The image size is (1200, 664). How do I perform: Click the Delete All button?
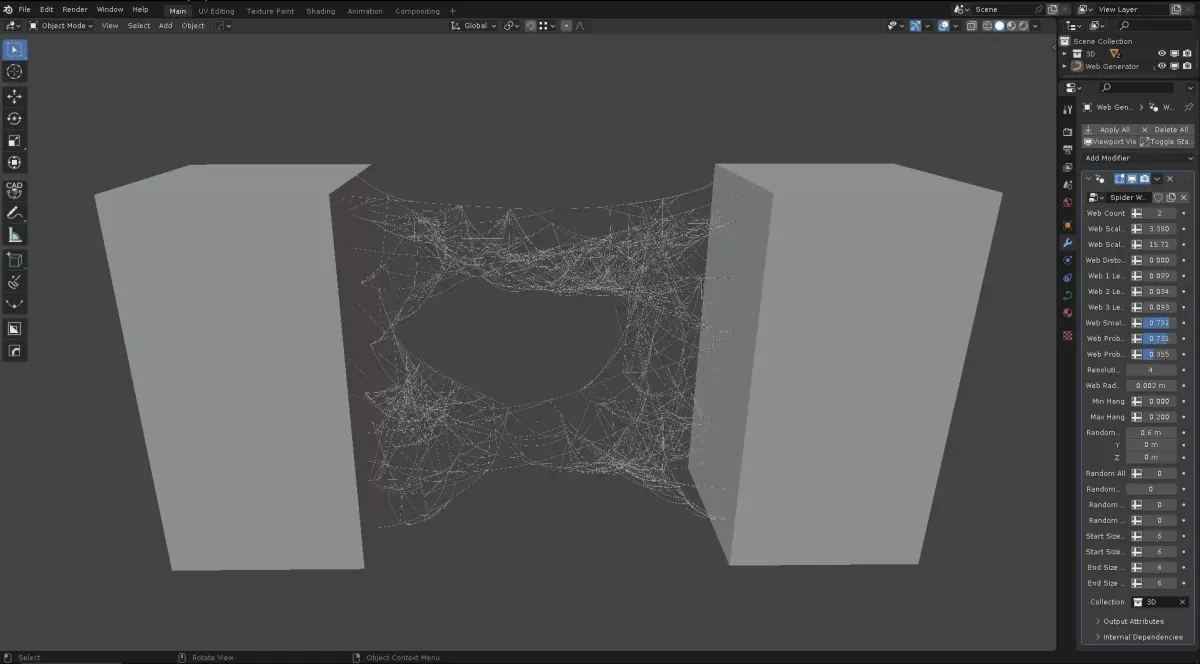tap(1166, 130)
